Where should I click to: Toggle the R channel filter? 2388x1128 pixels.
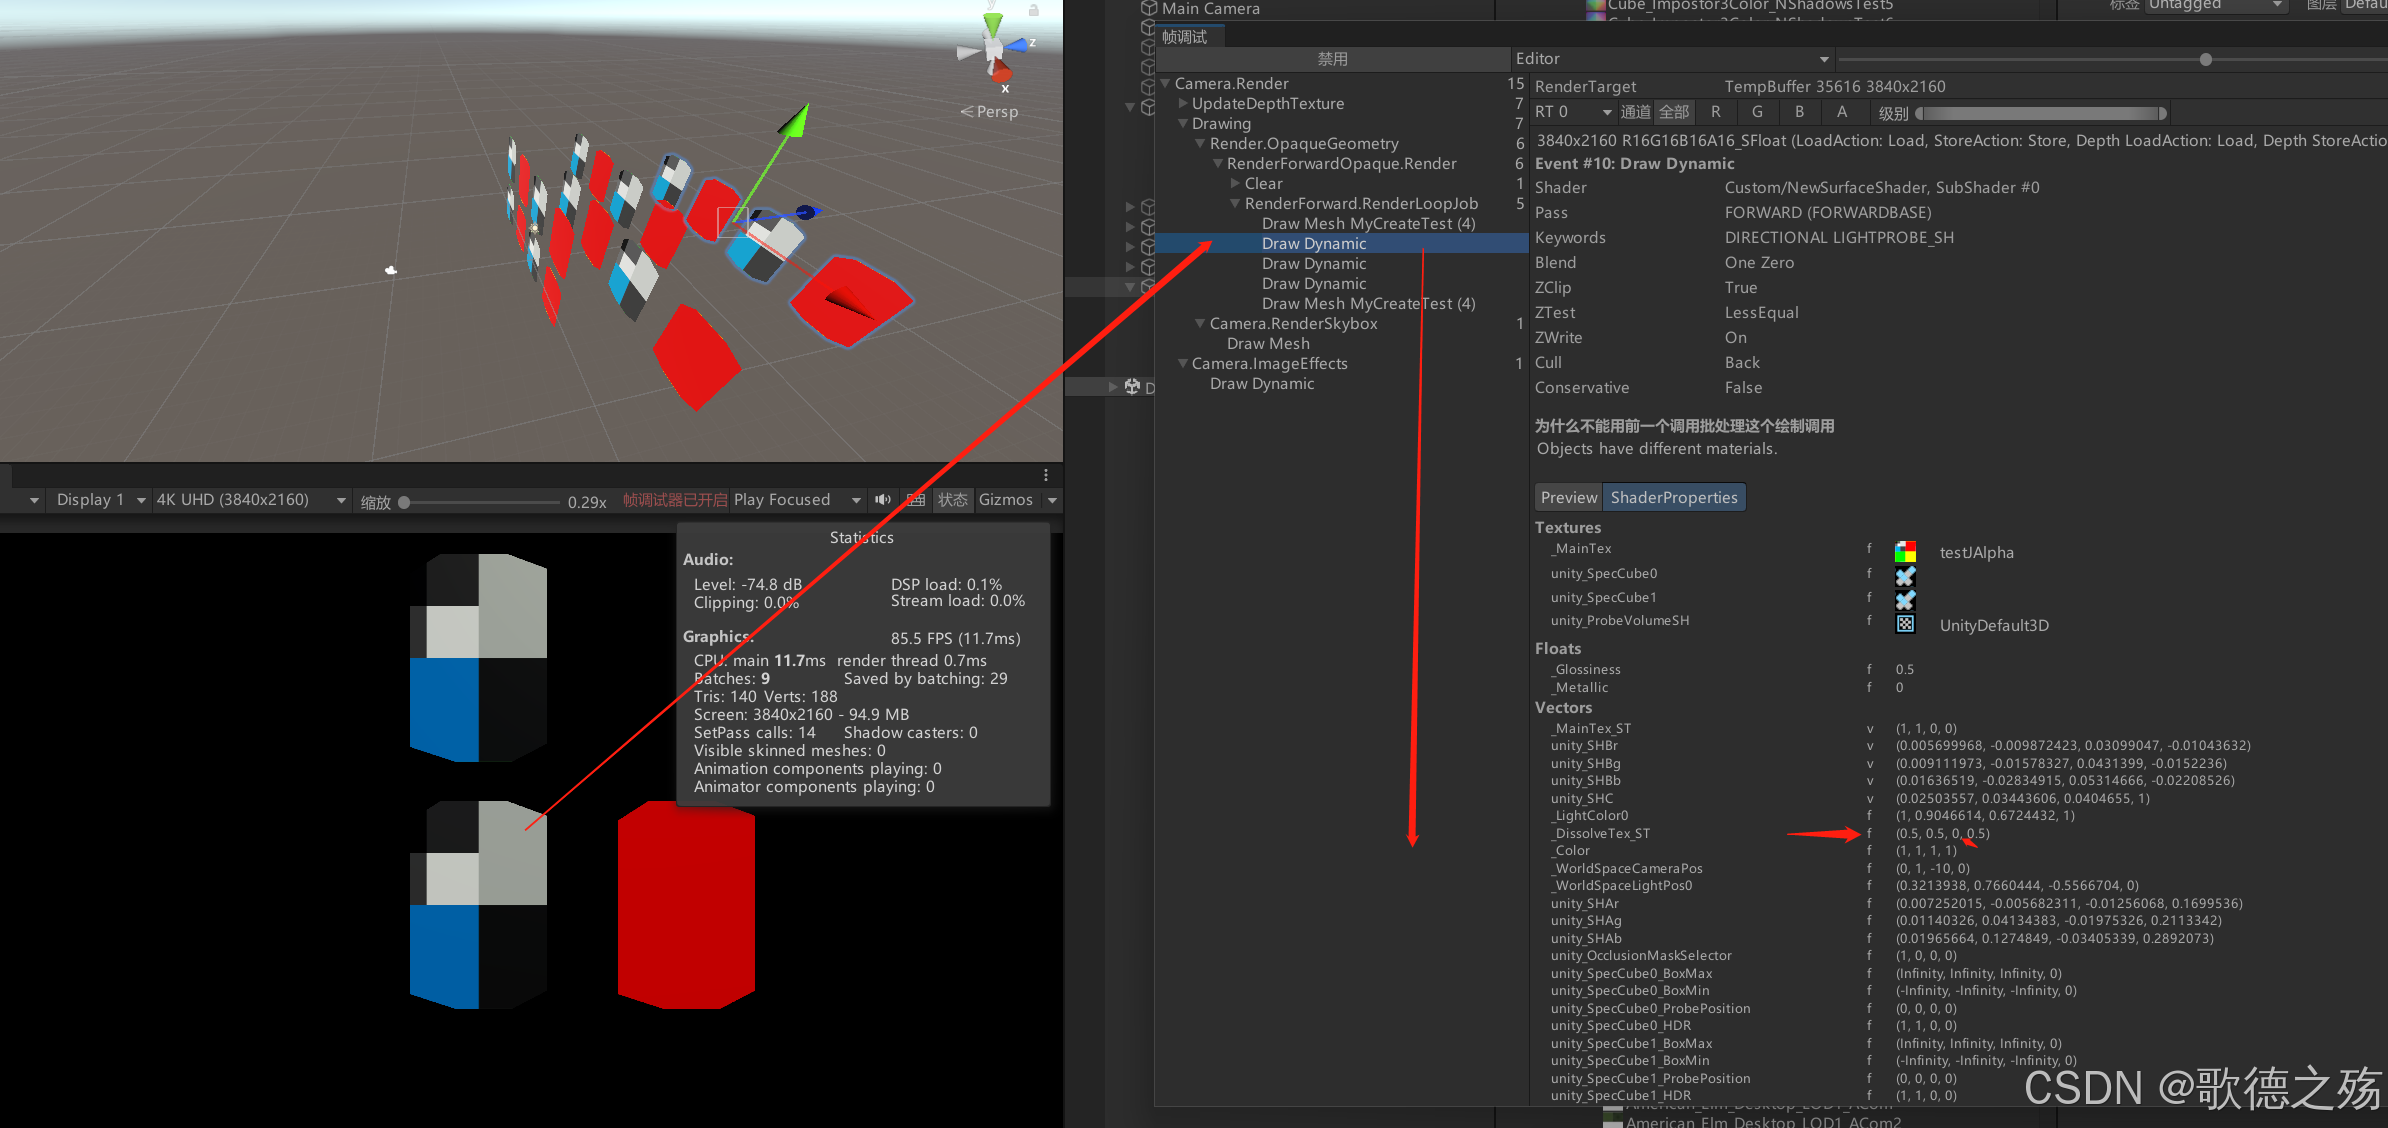pos(1716,112)
